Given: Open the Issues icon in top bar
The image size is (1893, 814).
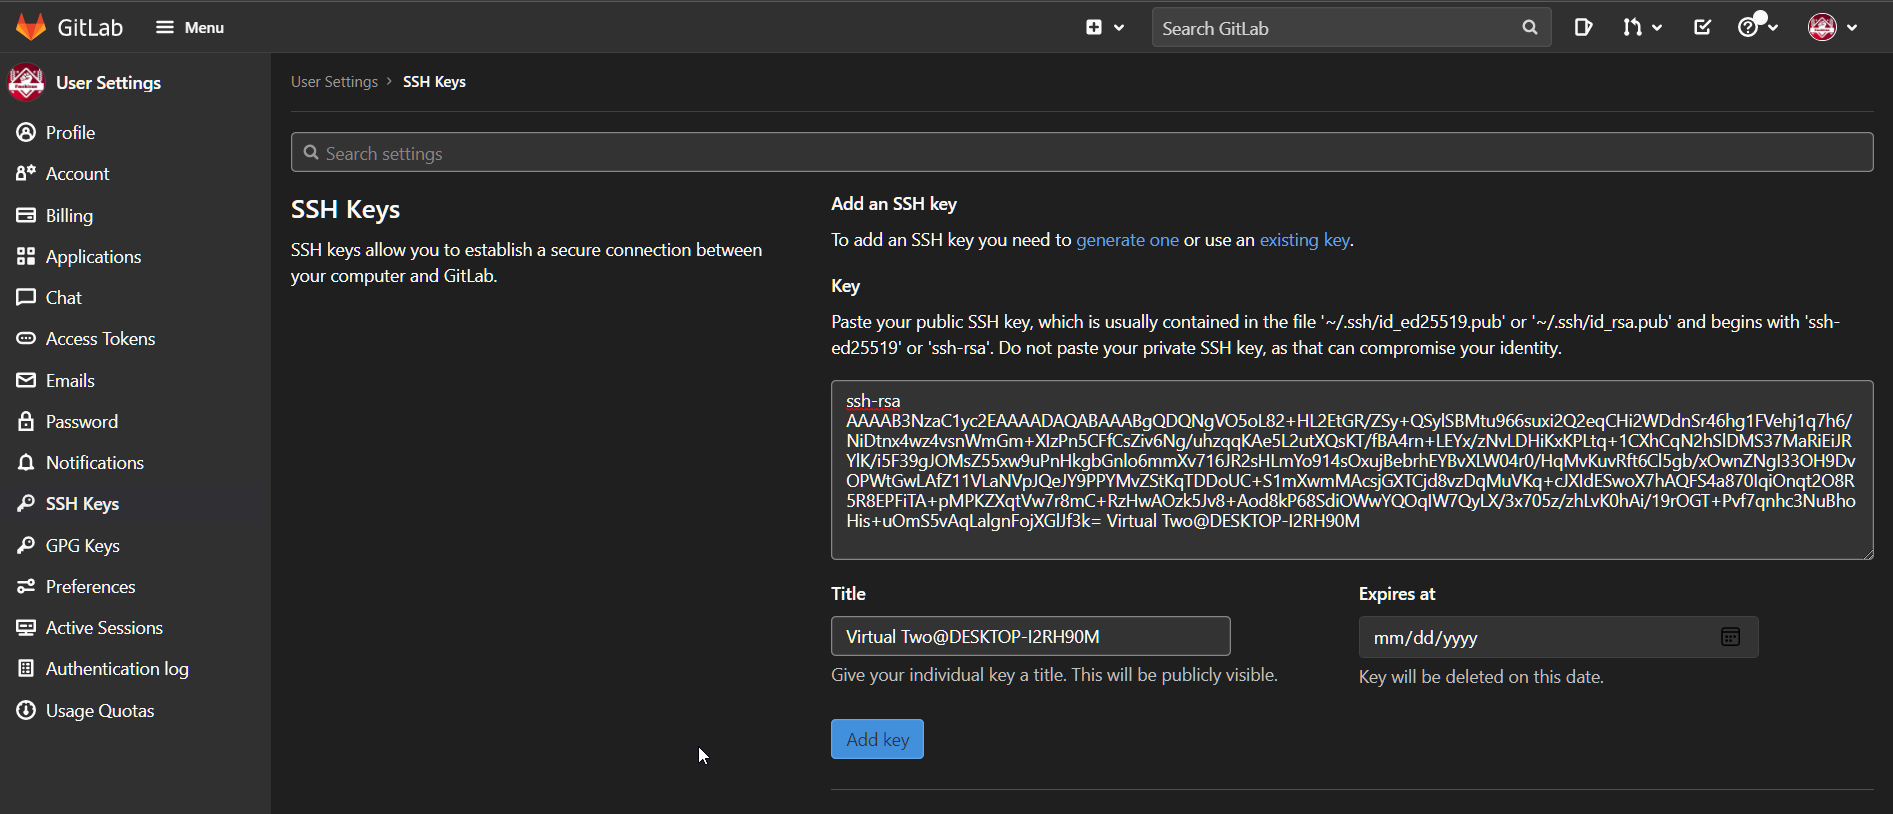Looking at the screenshot, I should (x=1583, y=27).
